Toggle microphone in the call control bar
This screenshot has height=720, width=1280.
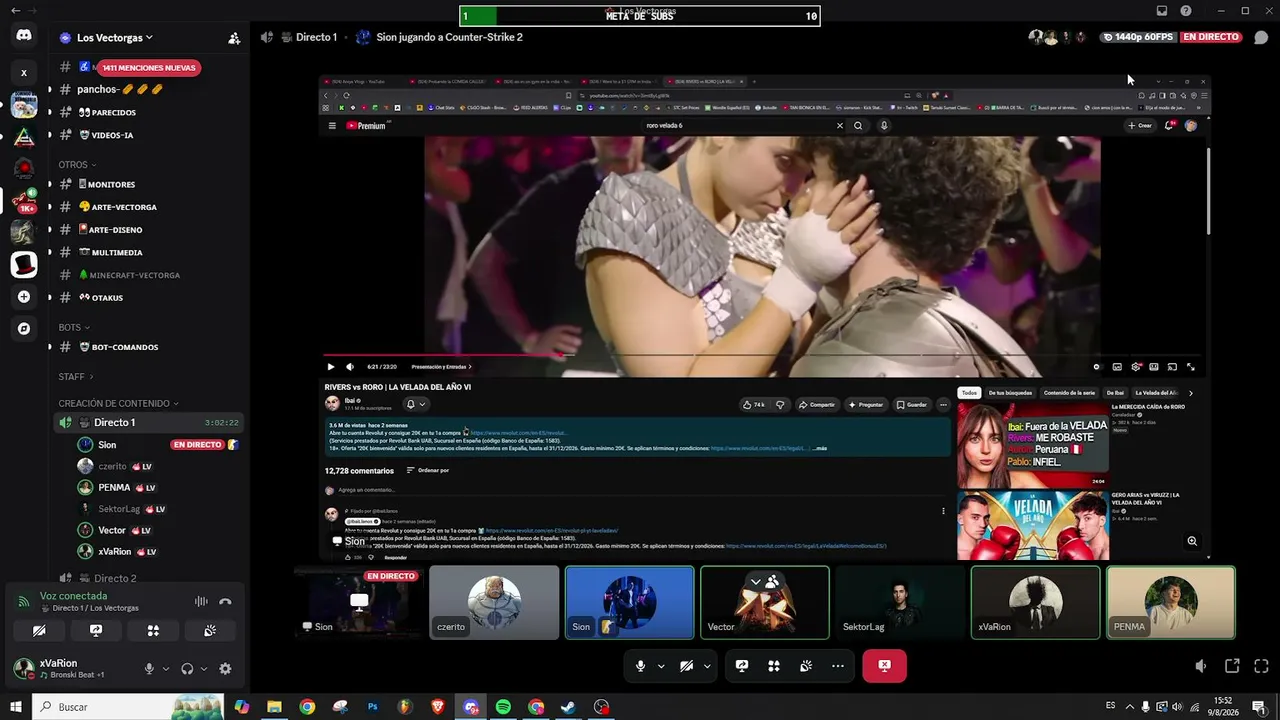tap(641, 666)
